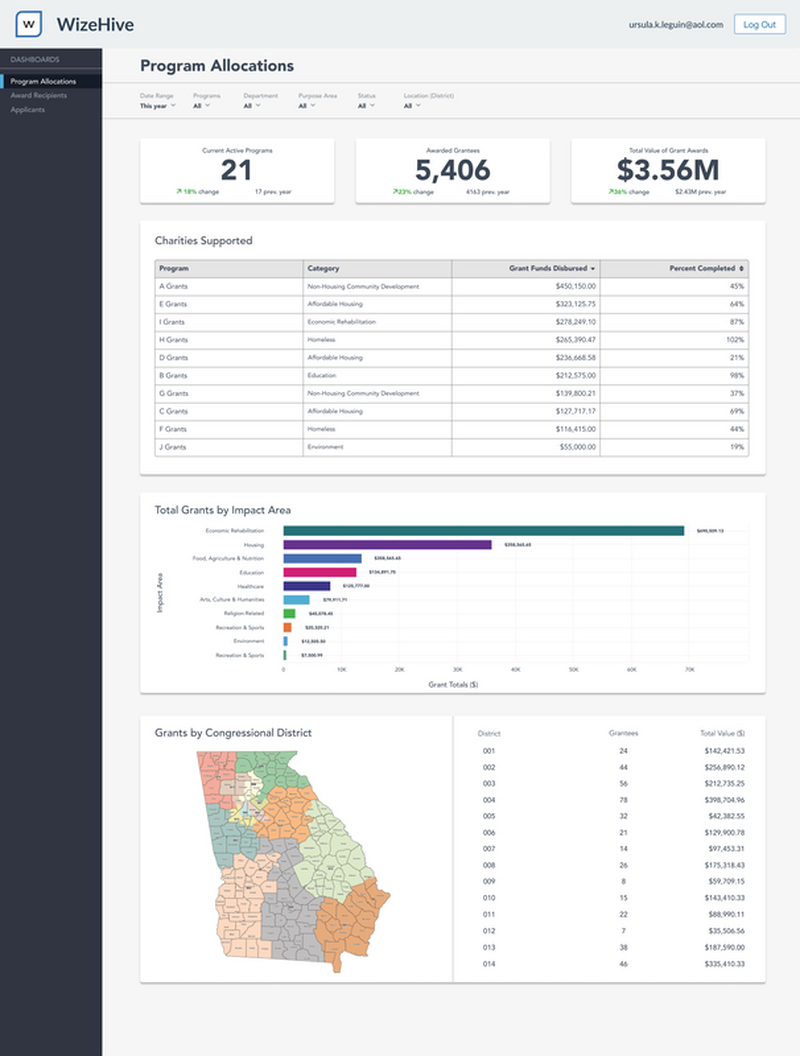800x1056 pixels.
Task: Click the Log Out button
Action: point(760,24)
